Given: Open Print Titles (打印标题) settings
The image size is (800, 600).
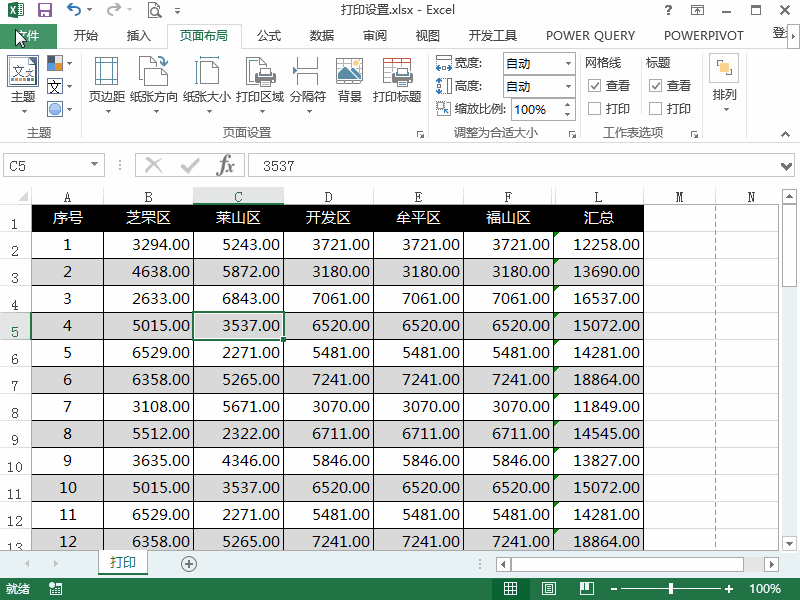Looking at the screenshot, I should [398, 85].
